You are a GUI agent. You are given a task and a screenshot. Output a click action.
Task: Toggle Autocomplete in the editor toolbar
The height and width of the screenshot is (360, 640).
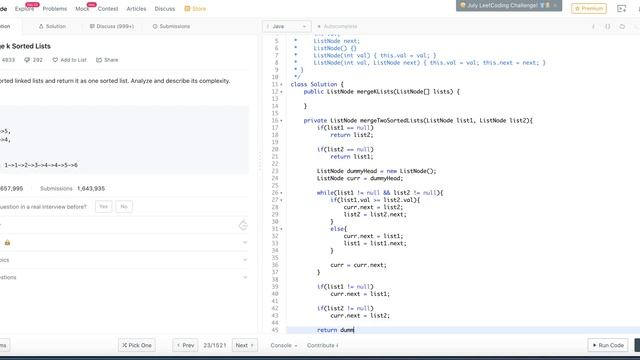(x=337, y=27)
